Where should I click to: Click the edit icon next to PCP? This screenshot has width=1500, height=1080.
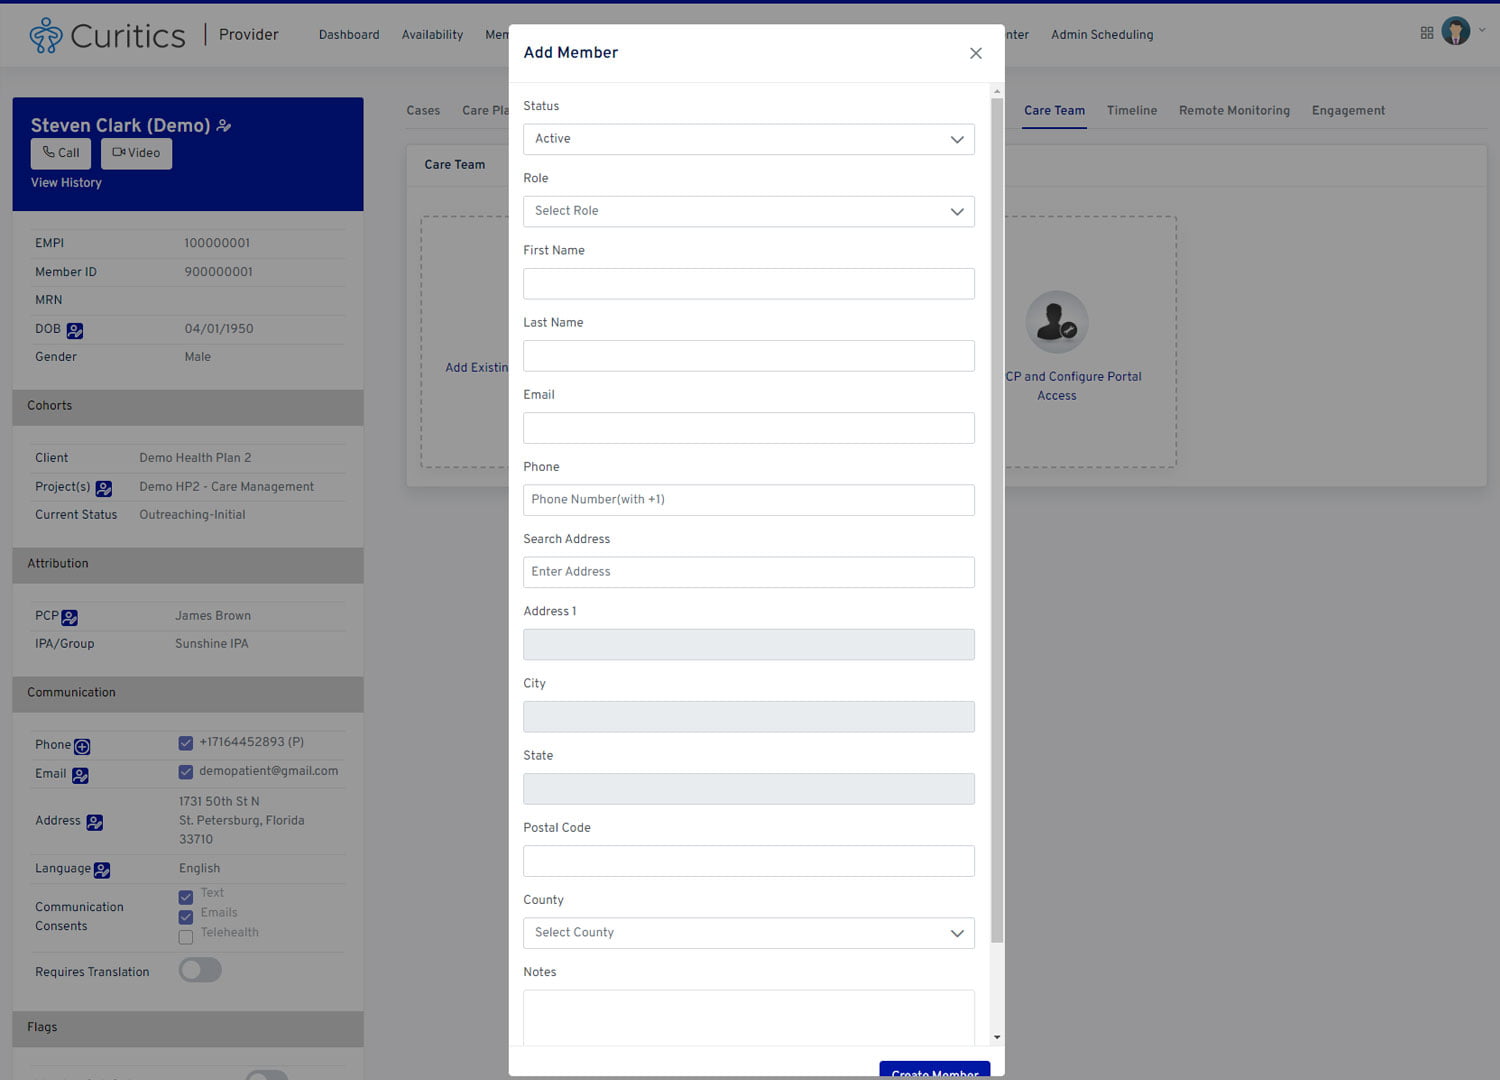pyautogui.click(x=70, y=617)
